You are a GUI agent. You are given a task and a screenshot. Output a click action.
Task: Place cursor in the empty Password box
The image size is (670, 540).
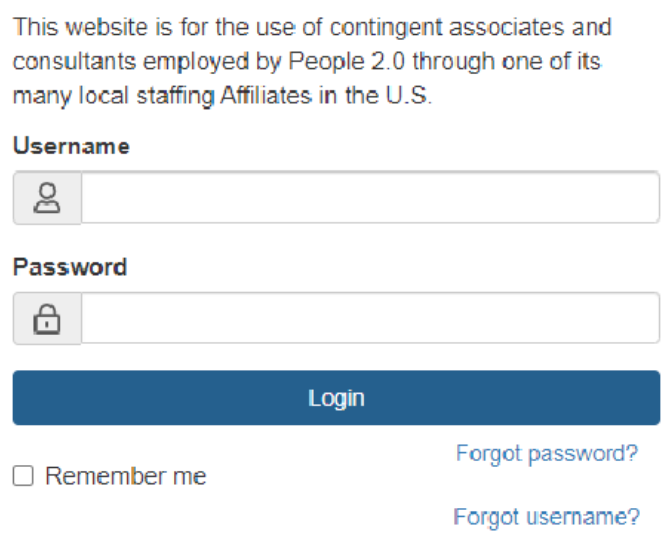pos(370,319)
